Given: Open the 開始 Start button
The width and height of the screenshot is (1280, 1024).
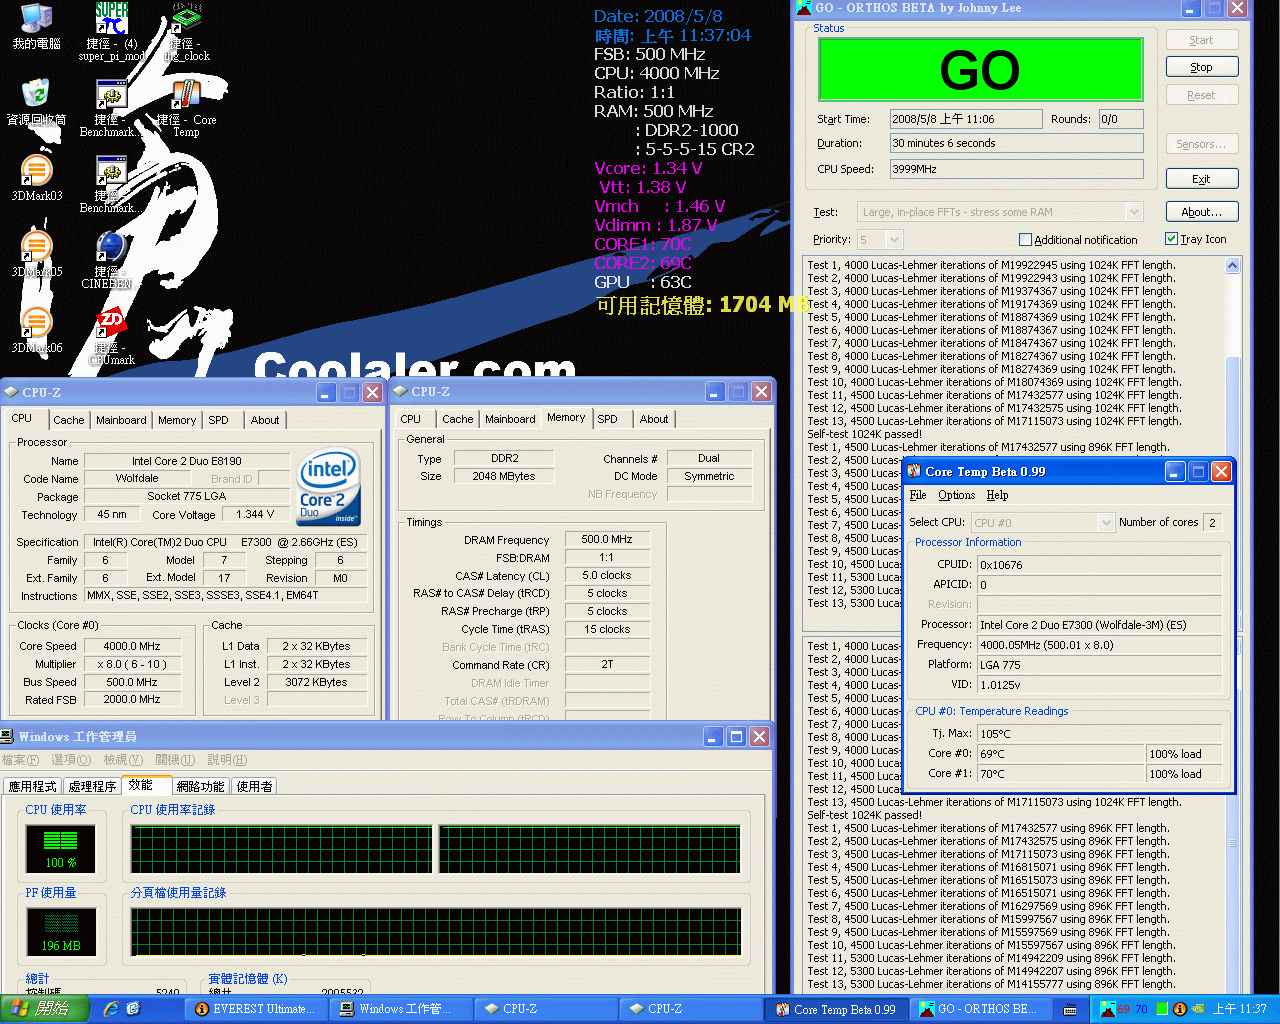Looking at the screenshot, I should tap(45, 1009).
